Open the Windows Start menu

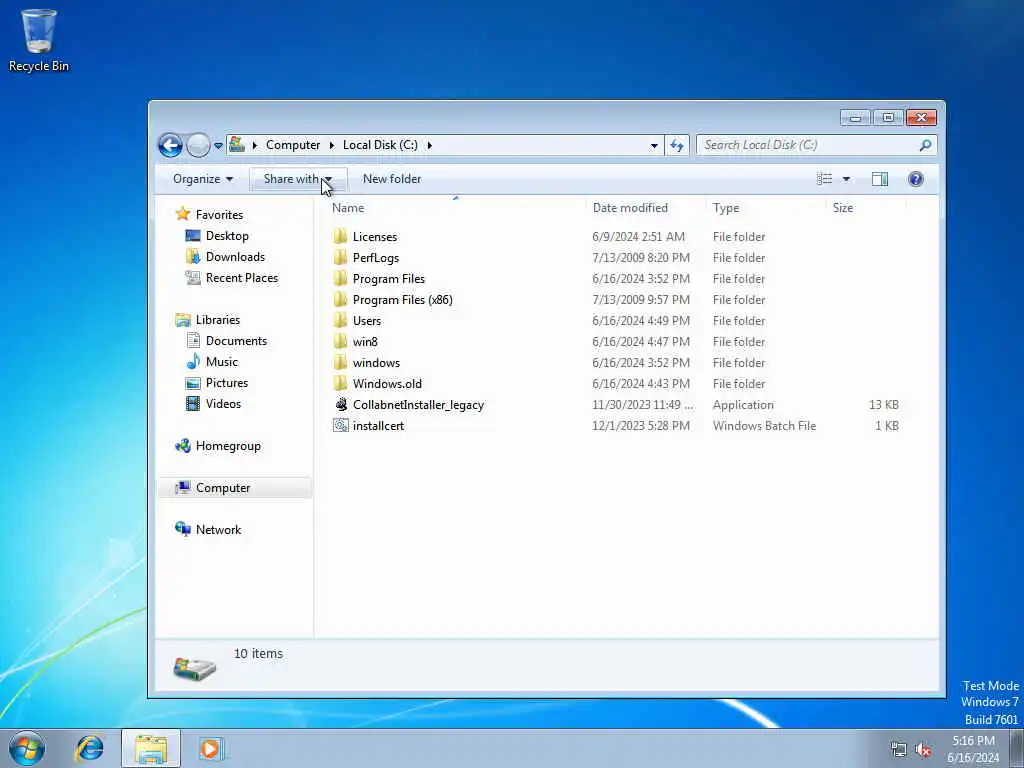(x=27, y=748)
